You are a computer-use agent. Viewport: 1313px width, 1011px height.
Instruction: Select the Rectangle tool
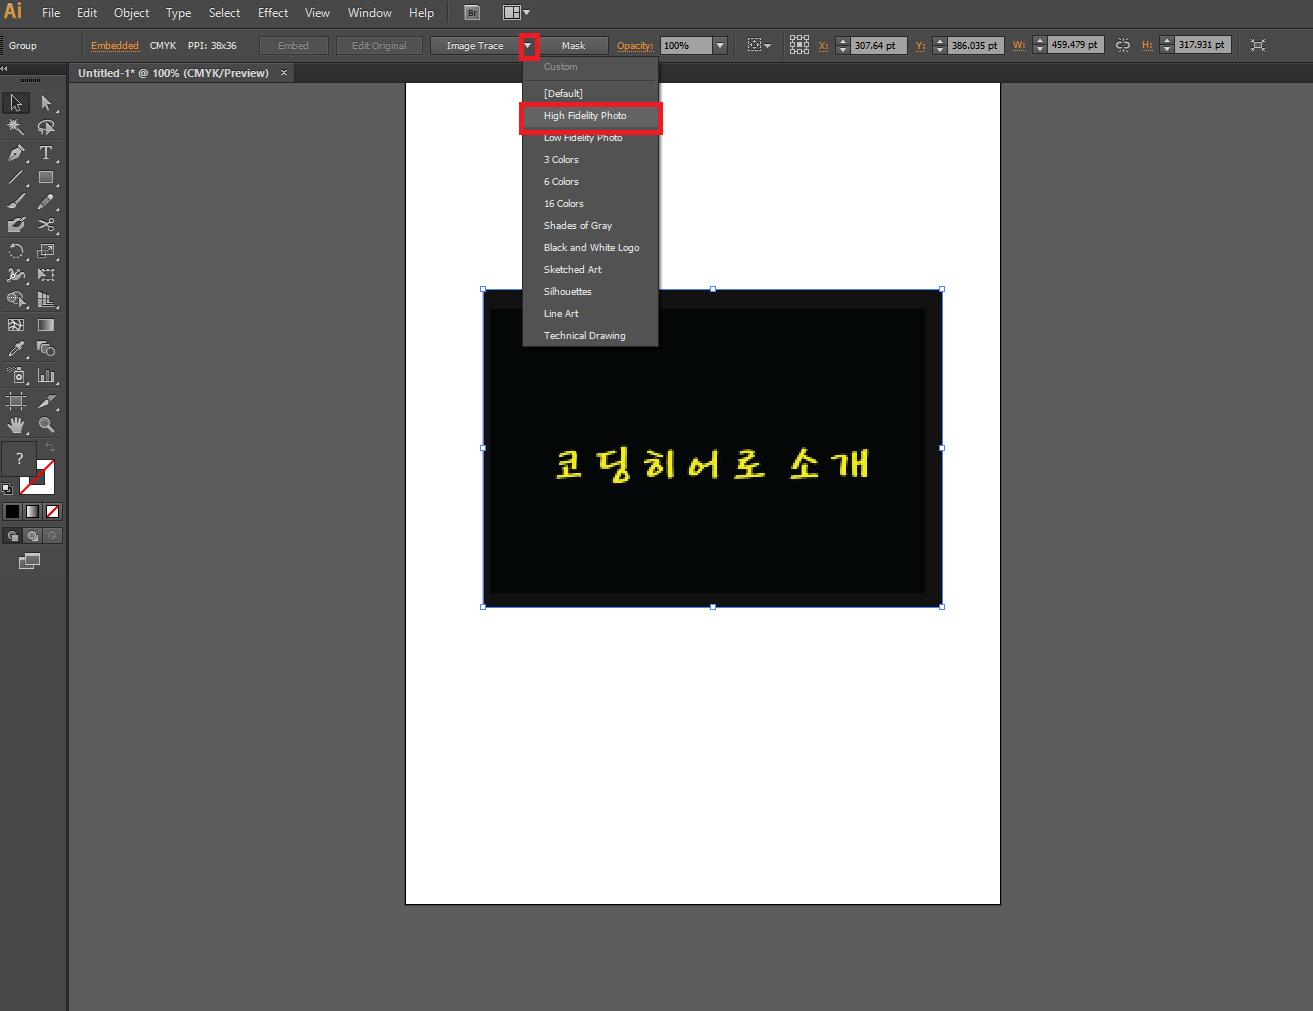click(x=46, y=177)
